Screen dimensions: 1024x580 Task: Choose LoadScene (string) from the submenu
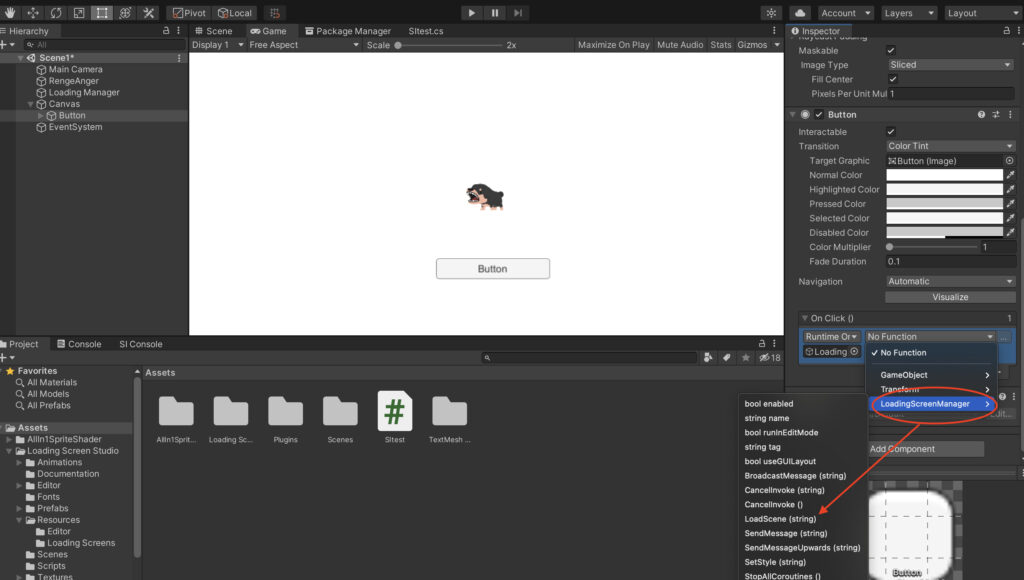click(780, 519)
